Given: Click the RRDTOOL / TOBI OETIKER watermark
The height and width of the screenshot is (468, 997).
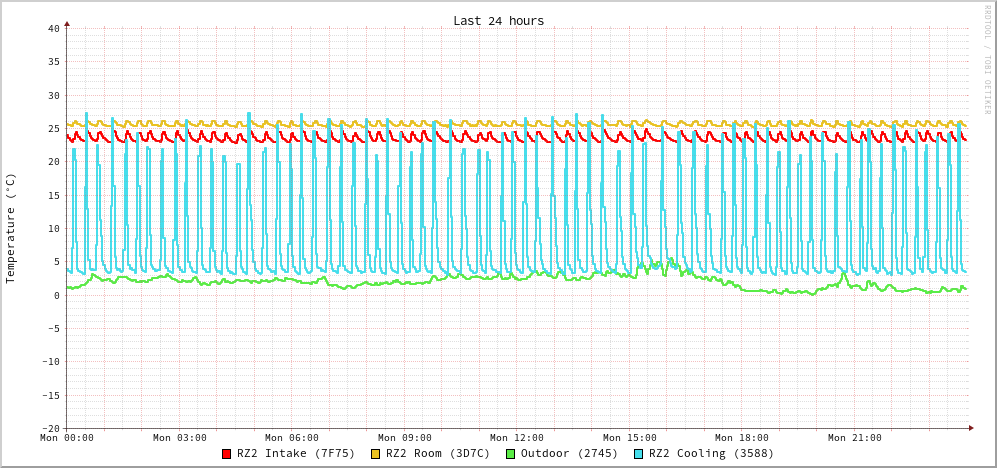Looking at the screenshot, I should [987, 60].
